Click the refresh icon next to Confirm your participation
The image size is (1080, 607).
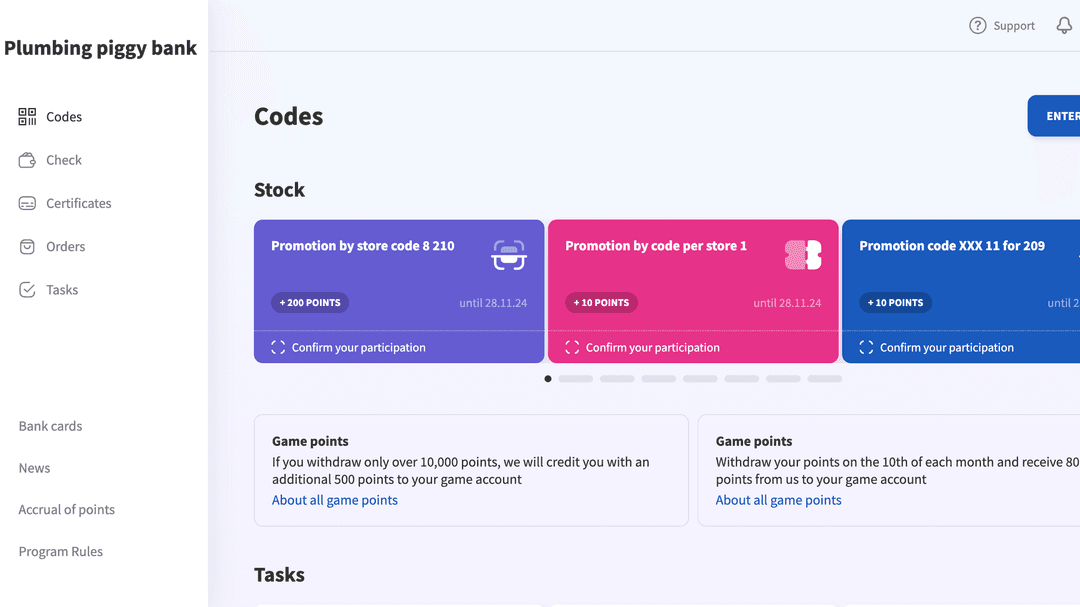[x=277, y=347]
